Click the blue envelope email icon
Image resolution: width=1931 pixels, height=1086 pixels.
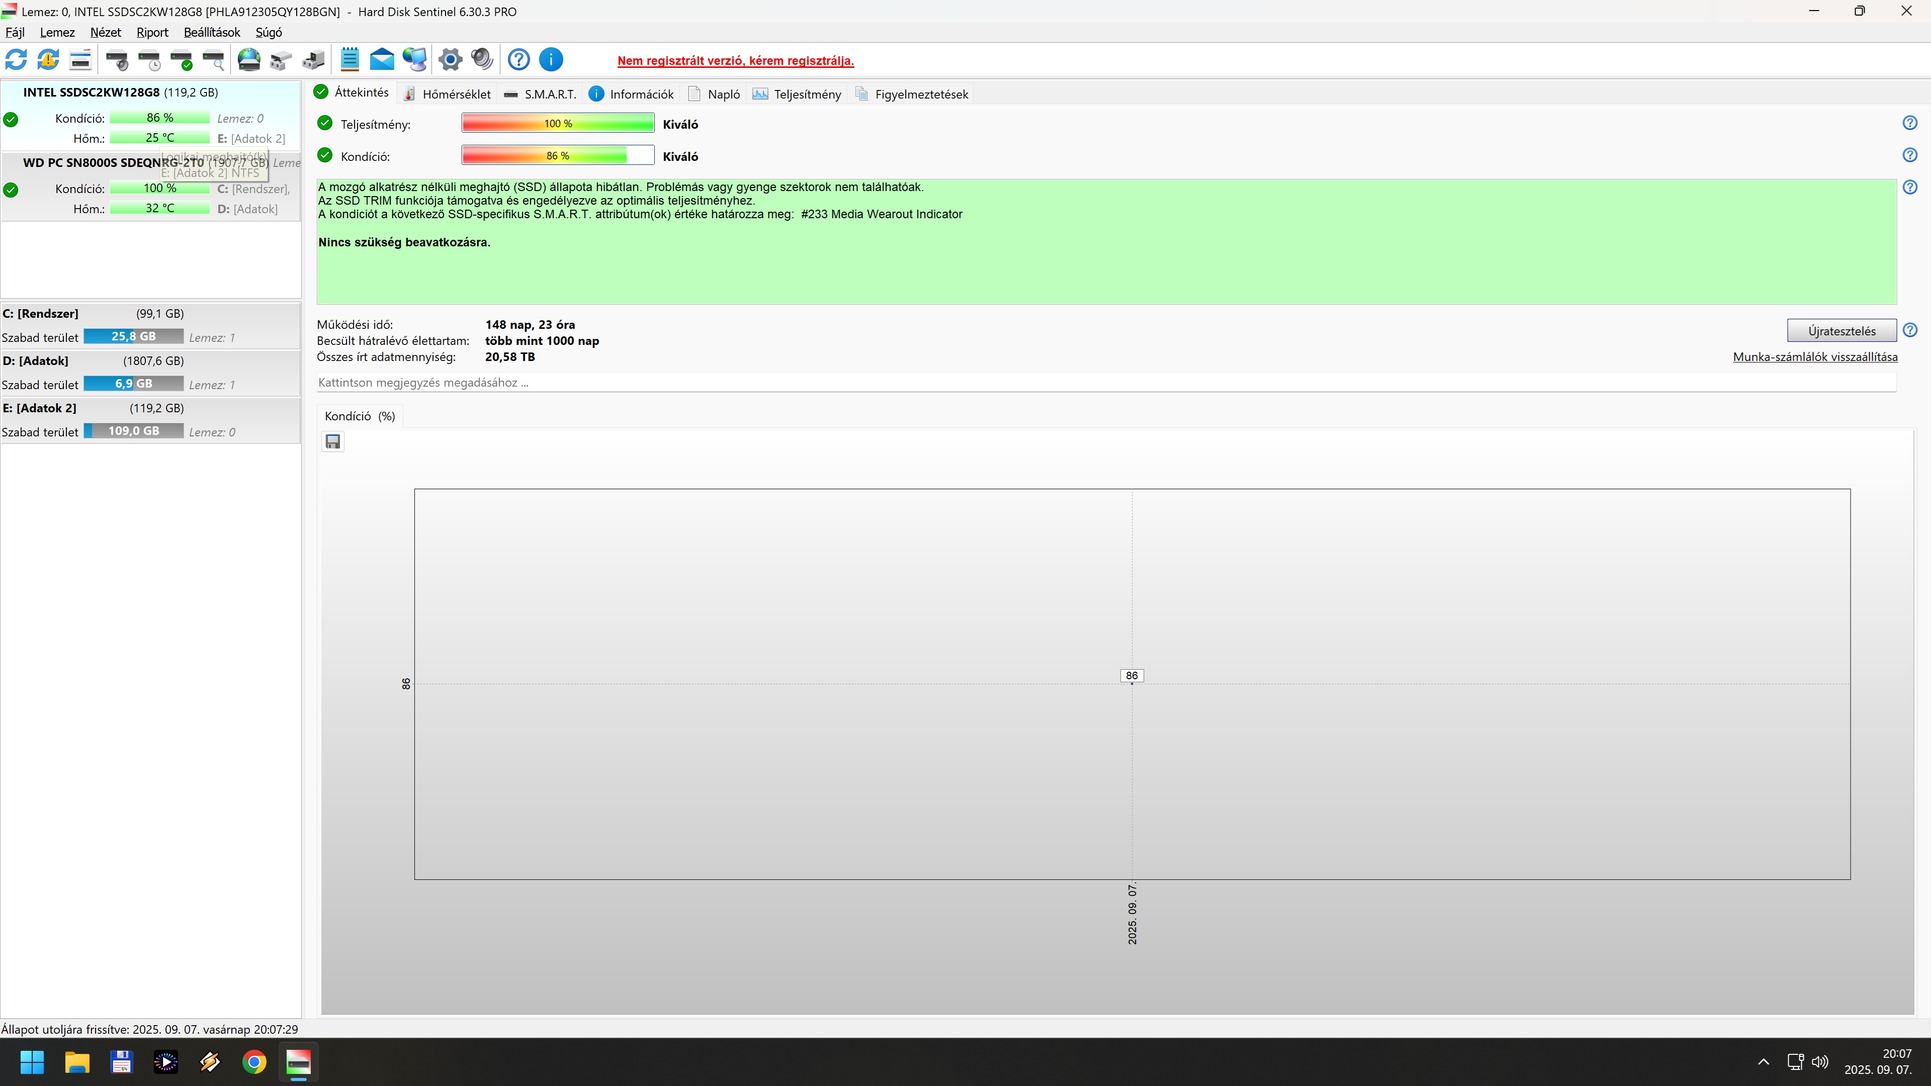382,60
